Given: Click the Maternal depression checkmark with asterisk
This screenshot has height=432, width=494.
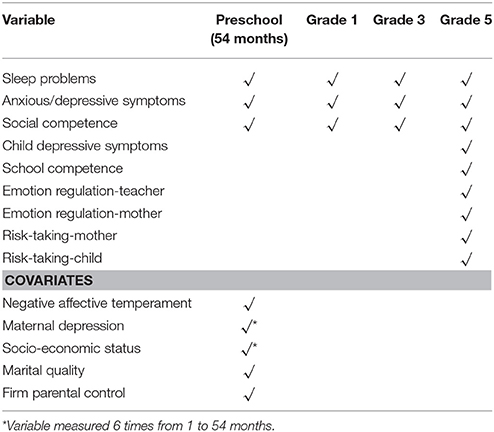Looking at the screenshot, I should tap(249, 326).
